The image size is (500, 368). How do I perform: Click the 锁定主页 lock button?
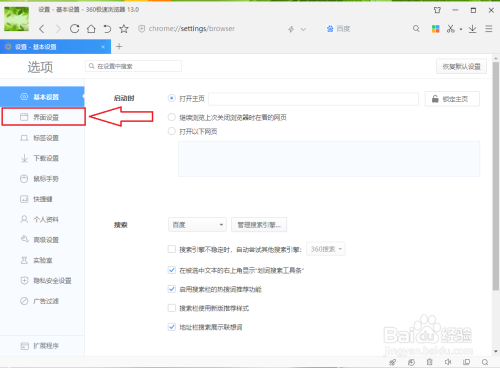[452, 99]
